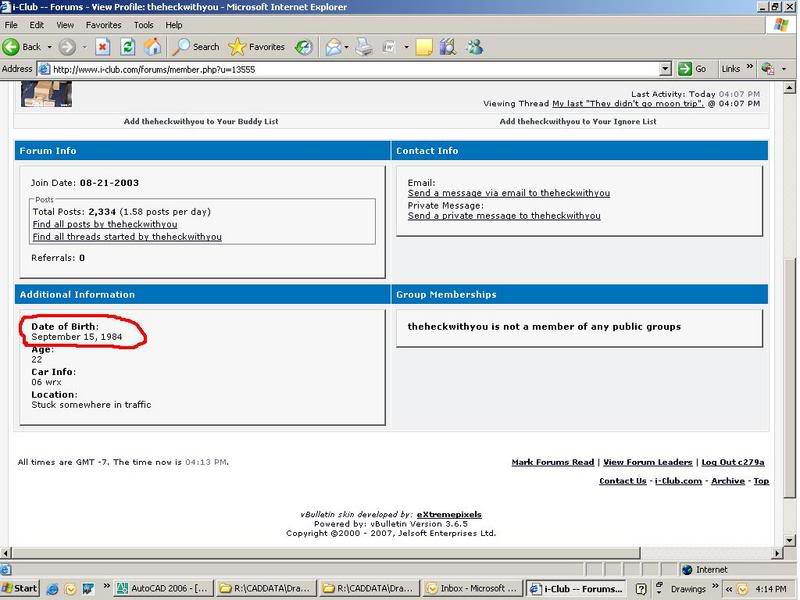Open the Favorites star button

(257, 46)
